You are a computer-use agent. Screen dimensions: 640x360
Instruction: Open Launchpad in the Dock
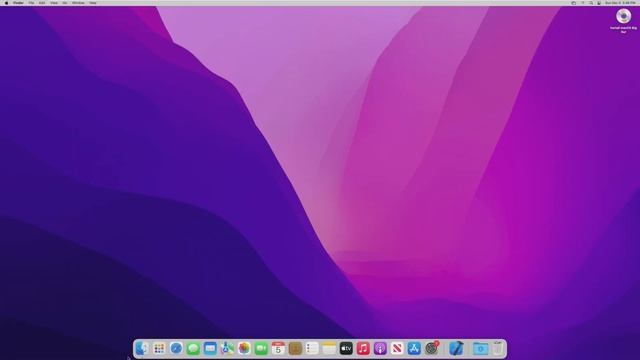[x=159, y=349]
